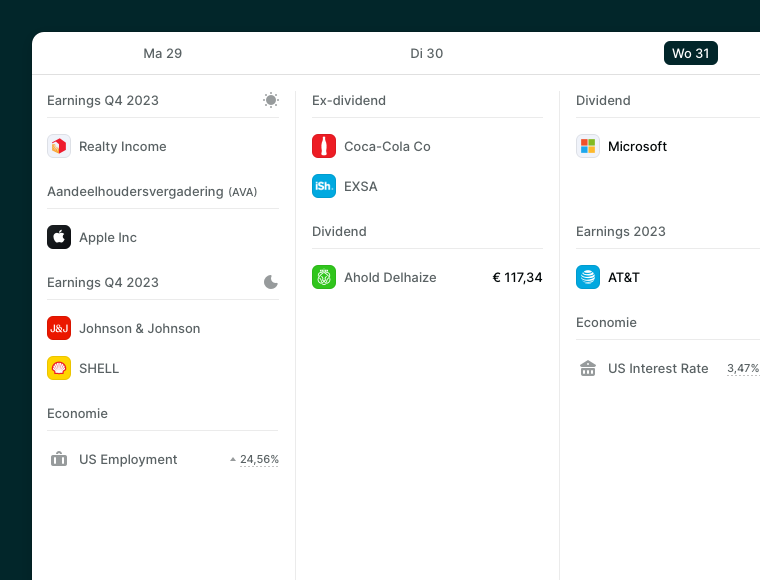Click the Coca-Cola Co logo icon

click(x=324, y=146)
